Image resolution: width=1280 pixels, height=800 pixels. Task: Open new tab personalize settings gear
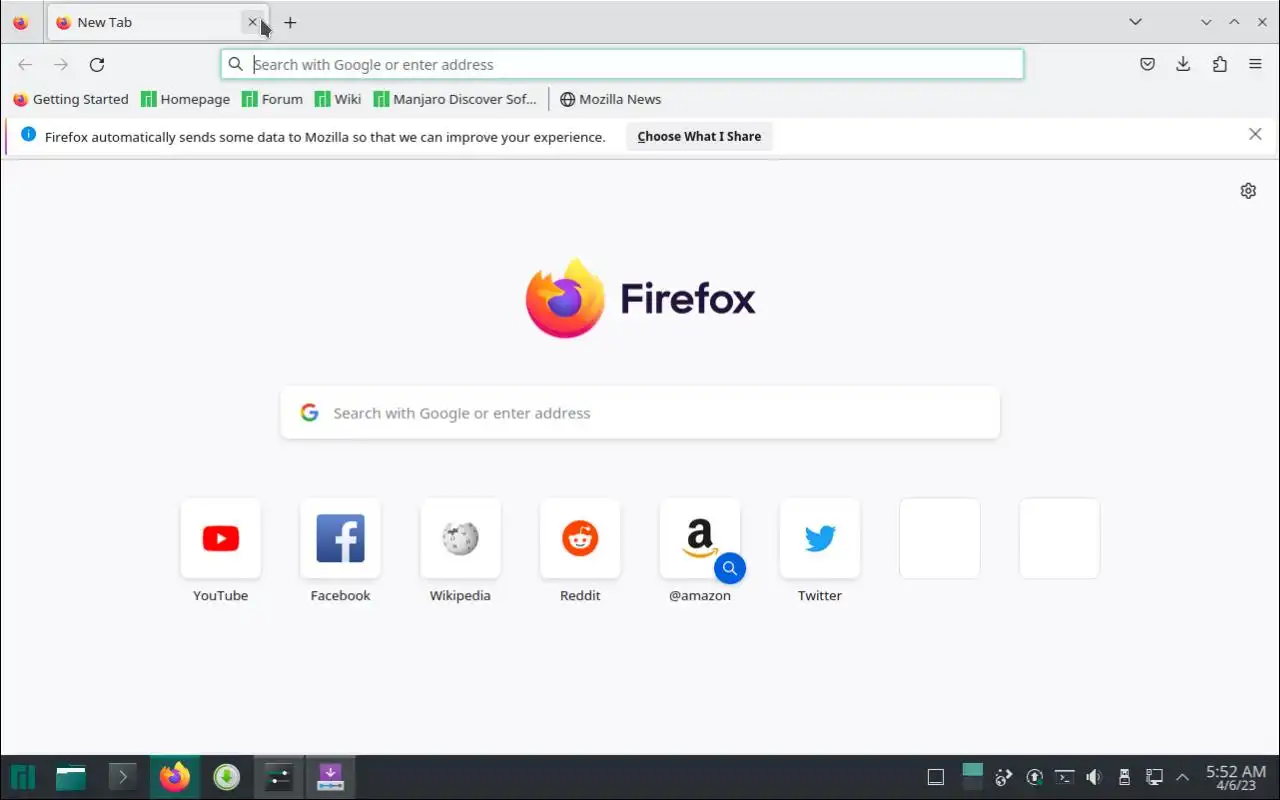[x=1248, y=191]
